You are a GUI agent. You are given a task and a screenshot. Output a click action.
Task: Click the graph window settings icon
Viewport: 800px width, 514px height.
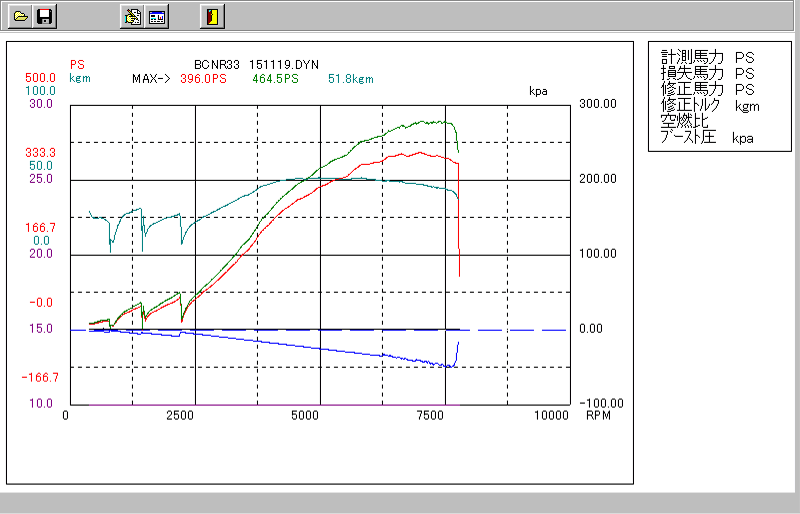(x=157, y=16)
